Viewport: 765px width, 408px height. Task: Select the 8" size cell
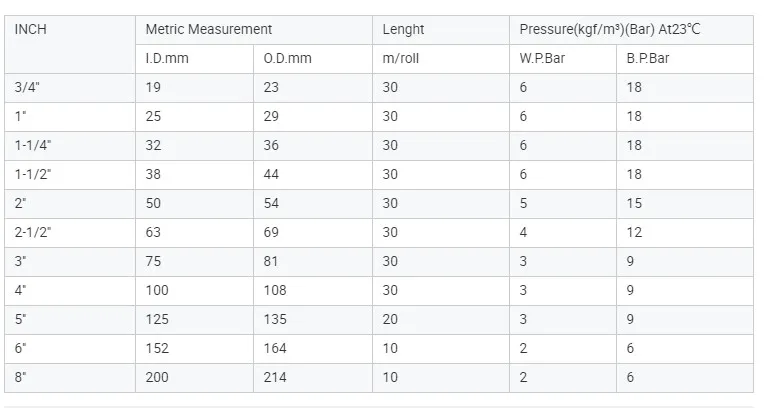pyautogui.click(x=20, y=377)
